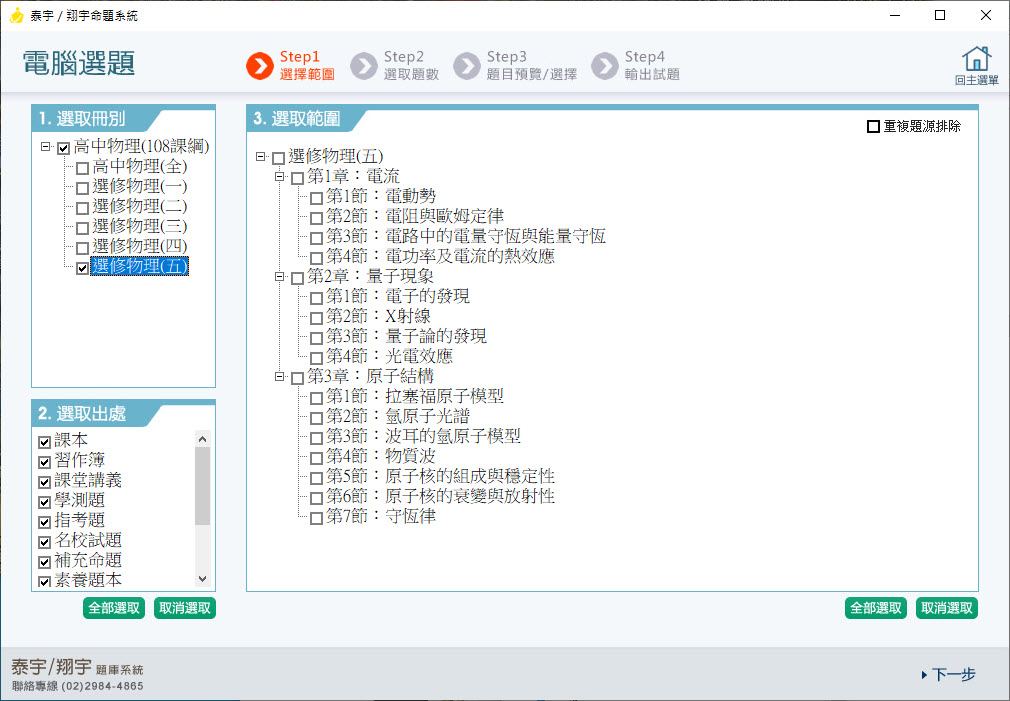Click the 選取出處 list scrollbar thumb

coord(203,485)
